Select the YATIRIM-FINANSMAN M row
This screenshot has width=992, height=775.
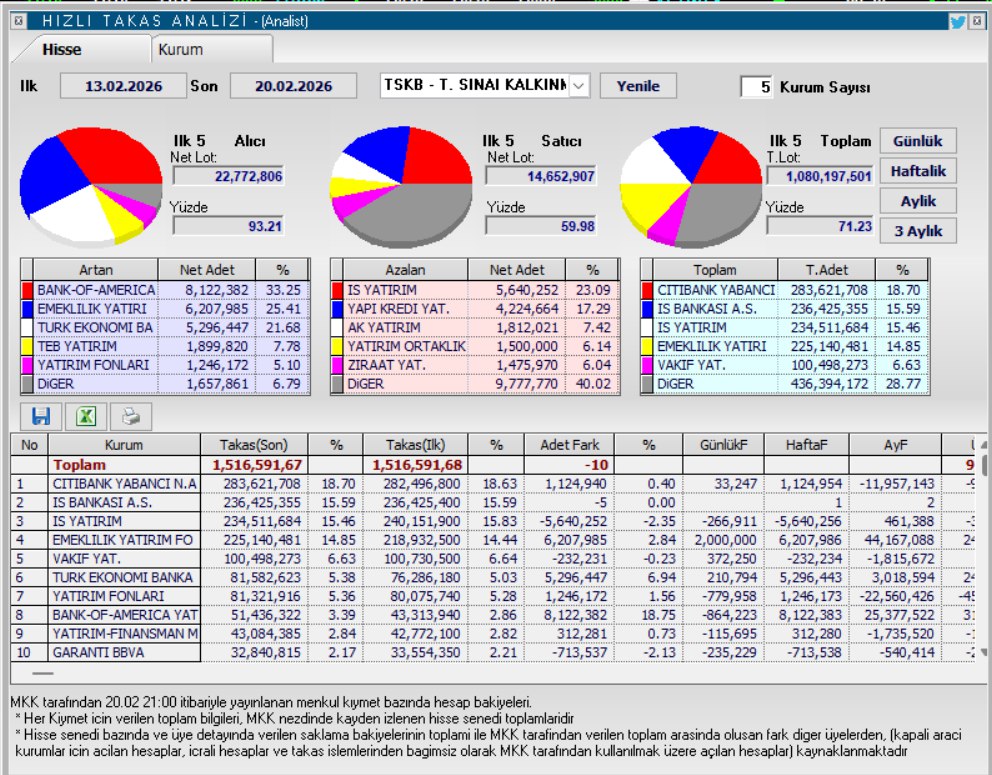[493, 633]
